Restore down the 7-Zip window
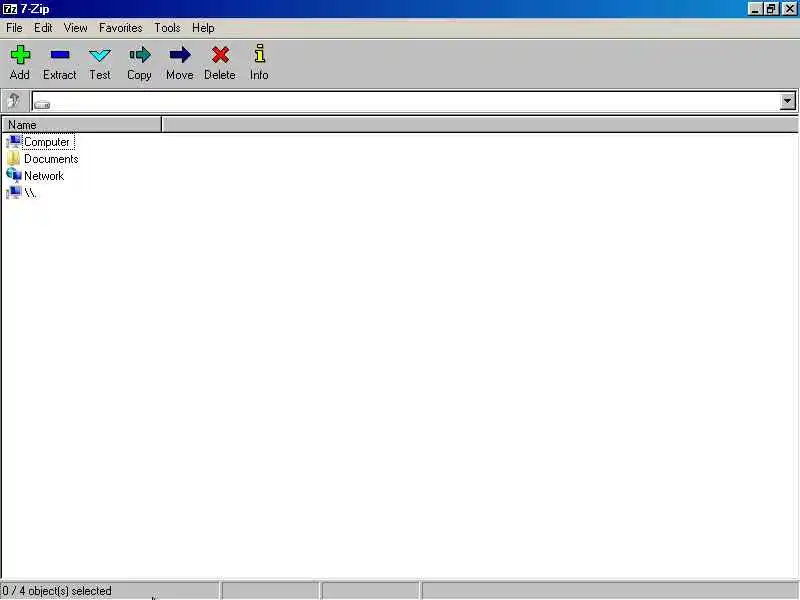This screenshot has width=800, height=600. [771, 9]
